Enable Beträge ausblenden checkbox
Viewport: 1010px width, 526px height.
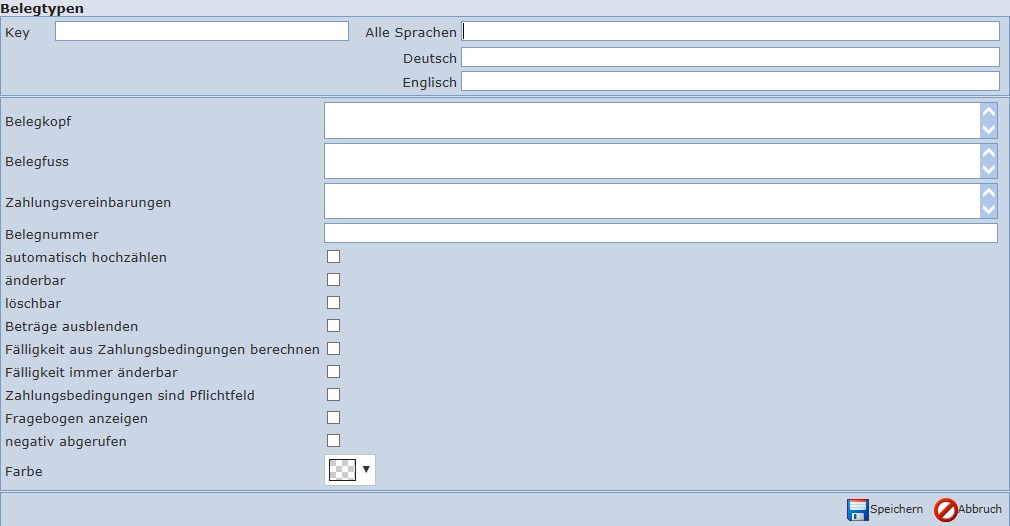tap(334, 326)
